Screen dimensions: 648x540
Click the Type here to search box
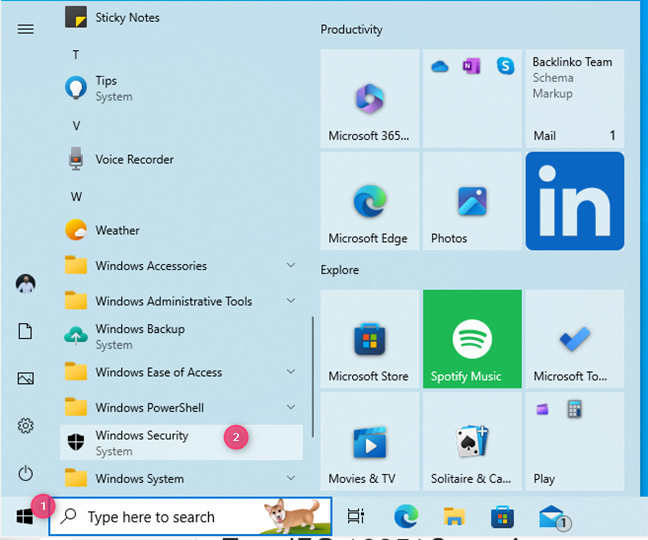190,516
